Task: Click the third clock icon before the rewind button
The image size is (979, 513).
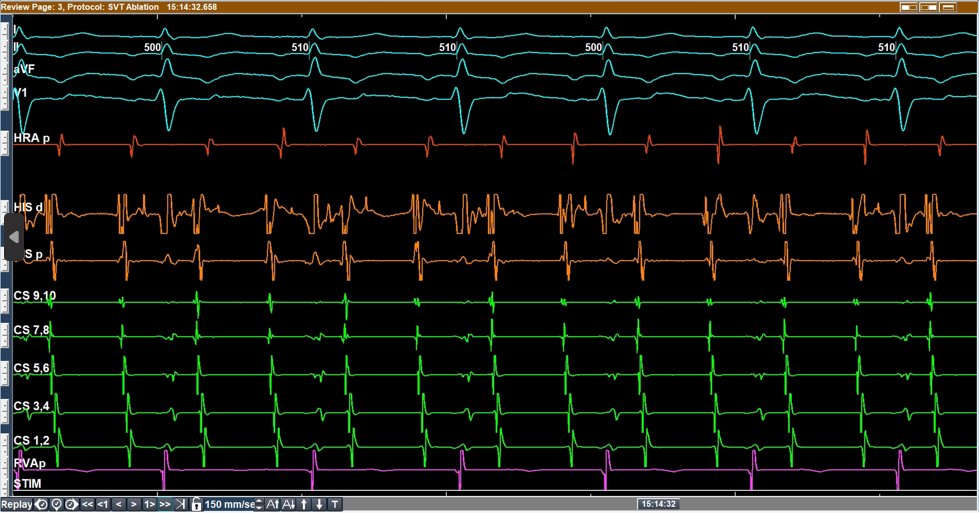Action: click(71, 504)
